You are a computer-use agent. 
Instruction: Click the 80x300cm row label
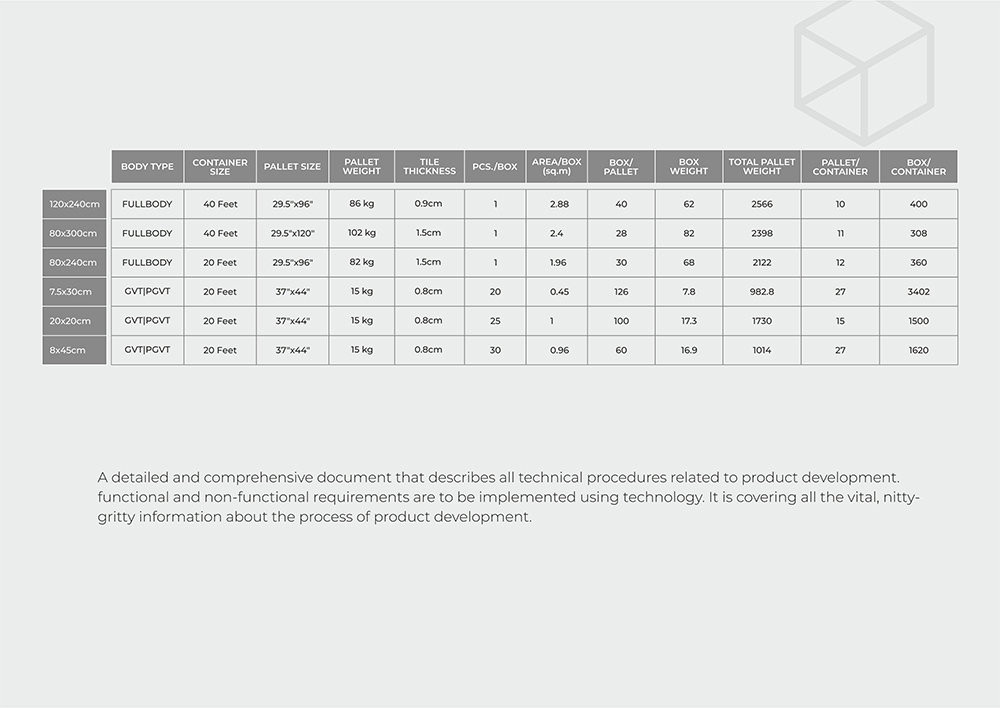75,233
